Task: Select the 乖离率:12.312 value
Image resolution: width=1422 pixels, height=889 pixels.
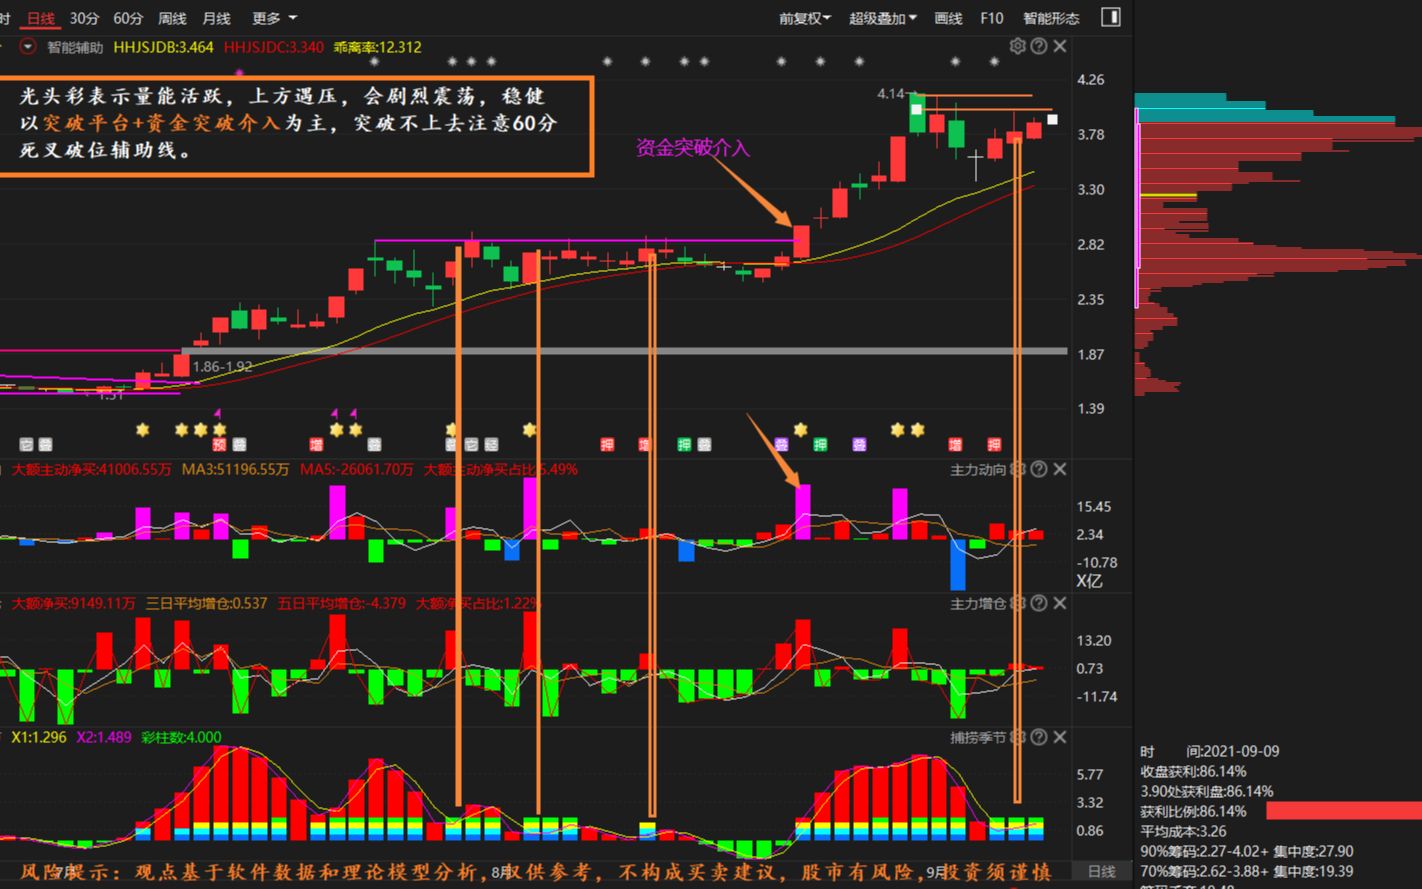Action: point(377,47)
